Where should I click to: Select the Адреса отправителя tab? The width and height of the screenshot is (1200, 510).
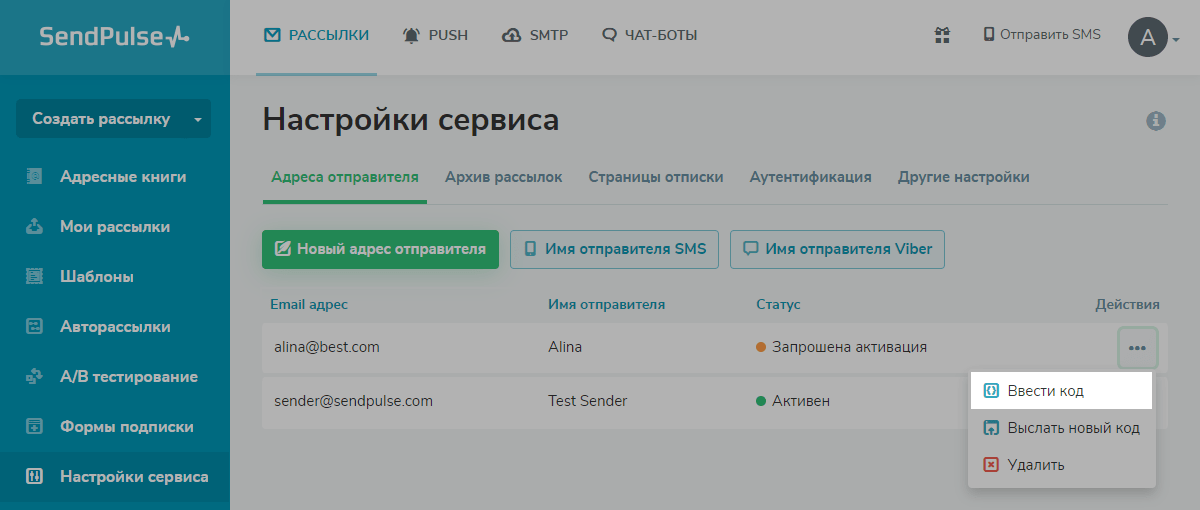(345, 177)
